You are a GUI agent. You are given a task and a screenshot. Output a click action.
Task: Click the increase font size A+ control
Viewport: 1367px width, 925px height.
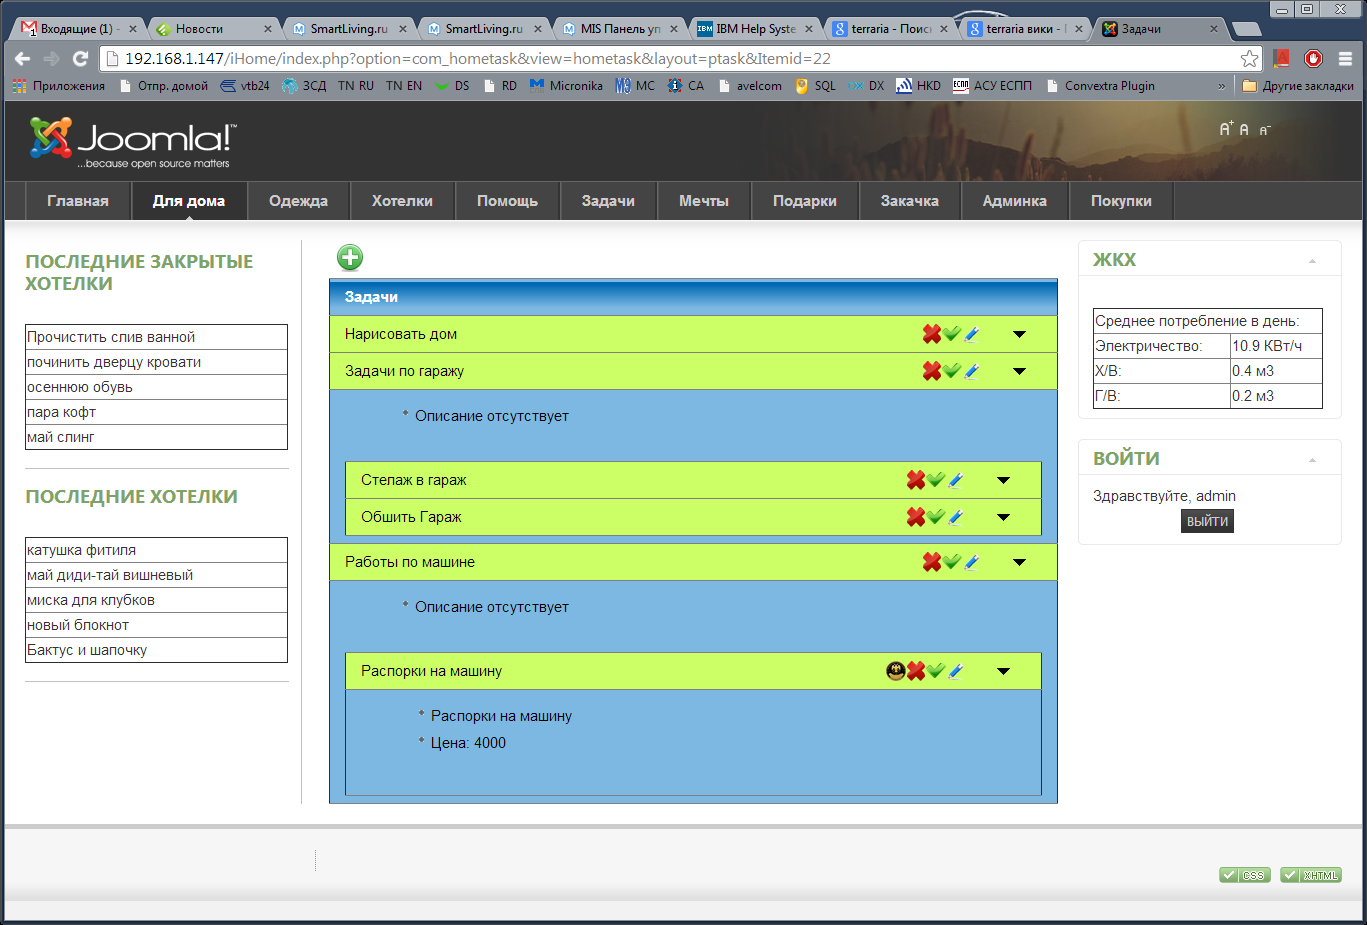click(1225, 129)
